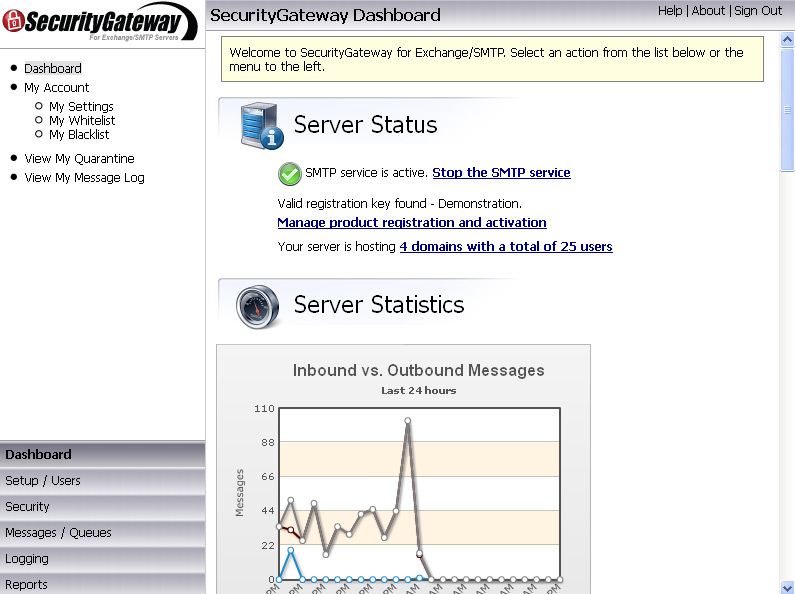Image resolution: width=795 pixels, height=594 pixels.
Task: Click the welcome message banner
Action: (492, 59)
